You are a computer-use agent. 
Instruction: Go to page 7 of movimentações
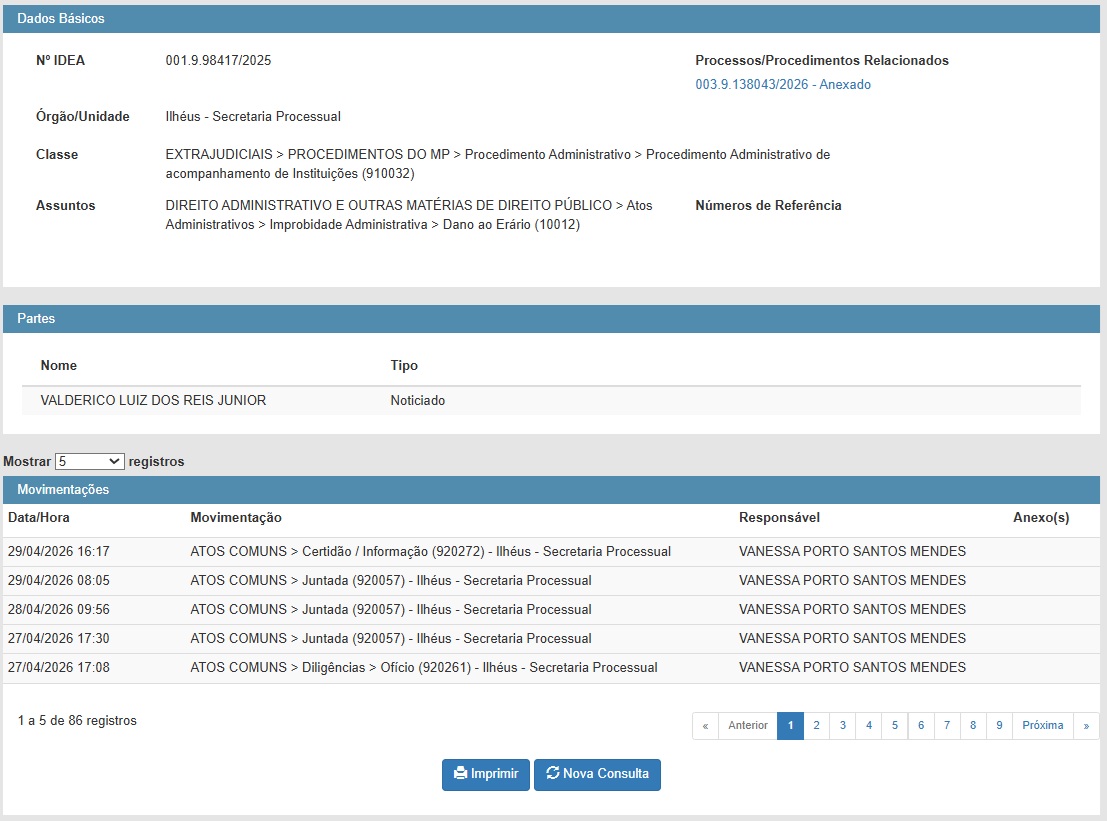(x=947, y=726)
